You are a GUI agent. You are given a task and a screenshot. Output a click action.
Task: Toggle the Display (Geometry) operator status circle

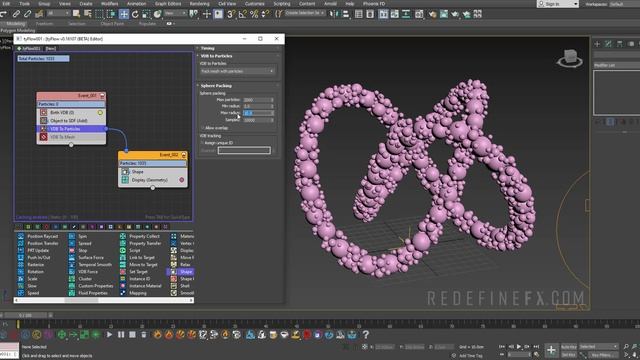(182, 180)
